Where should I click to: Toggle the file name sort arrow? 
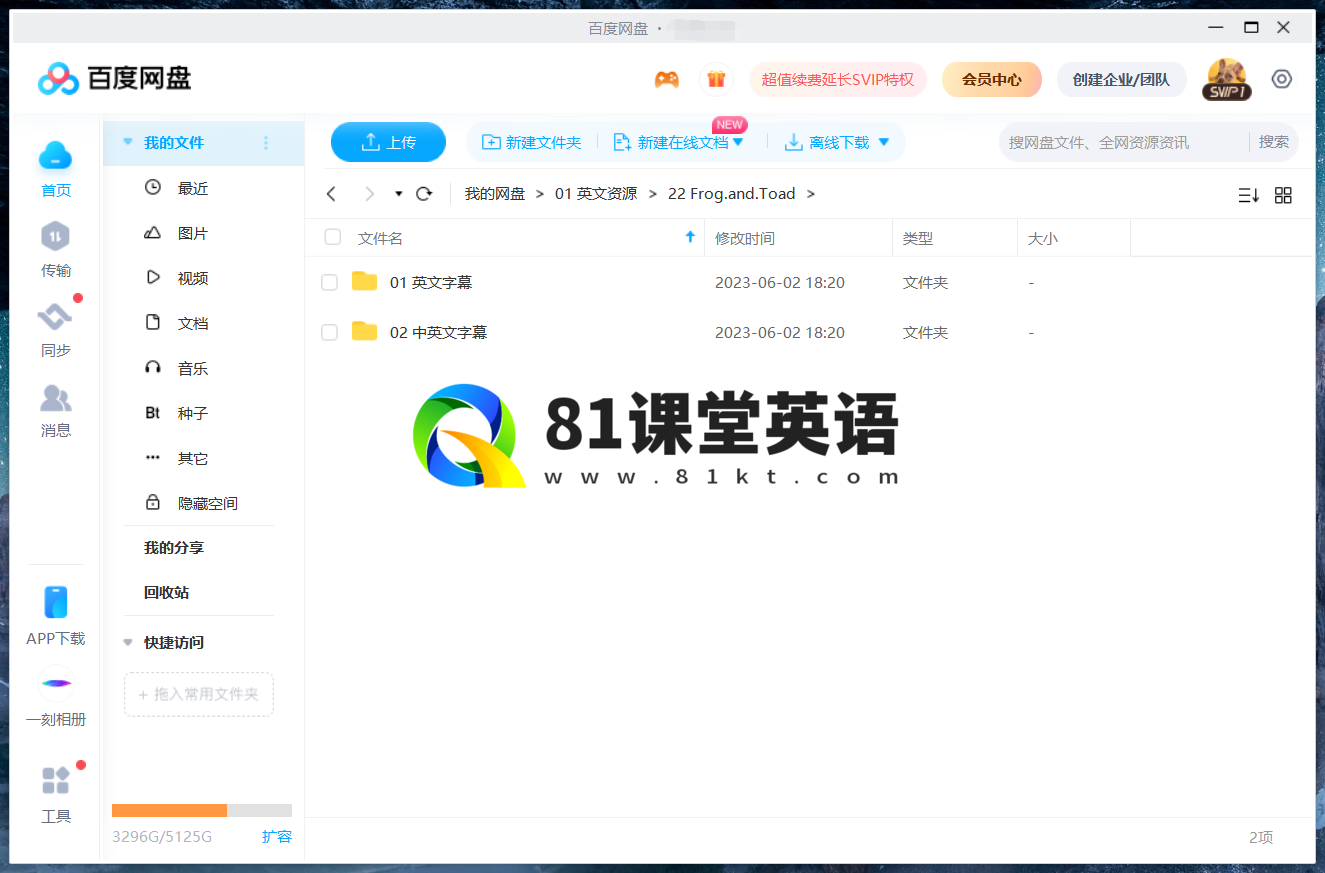click(x=690, y=237)
